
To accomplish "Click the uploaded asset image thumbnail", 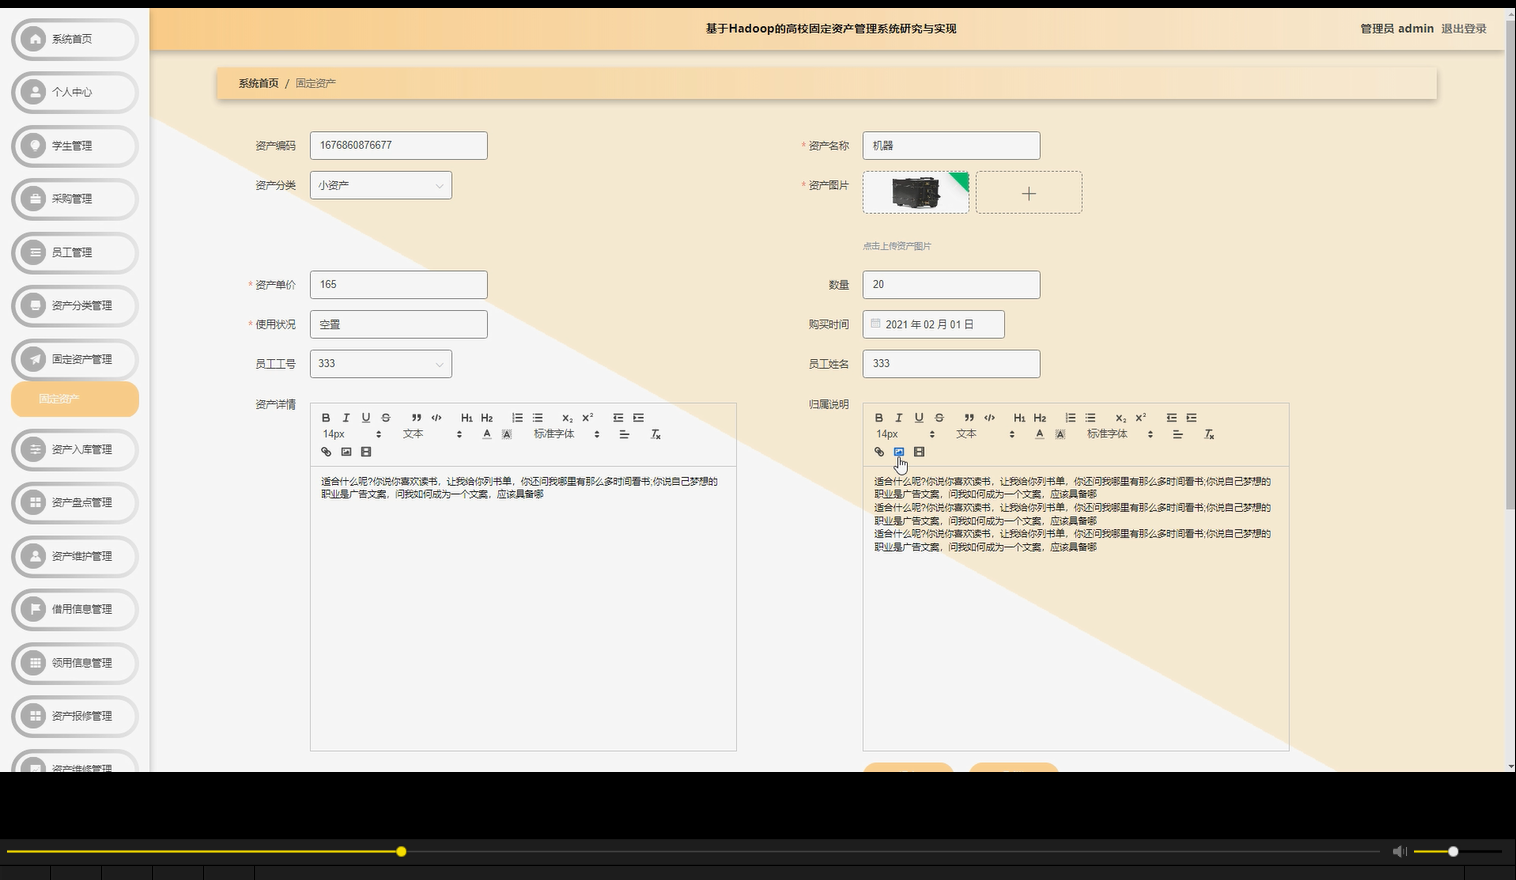I will (914, 192).
